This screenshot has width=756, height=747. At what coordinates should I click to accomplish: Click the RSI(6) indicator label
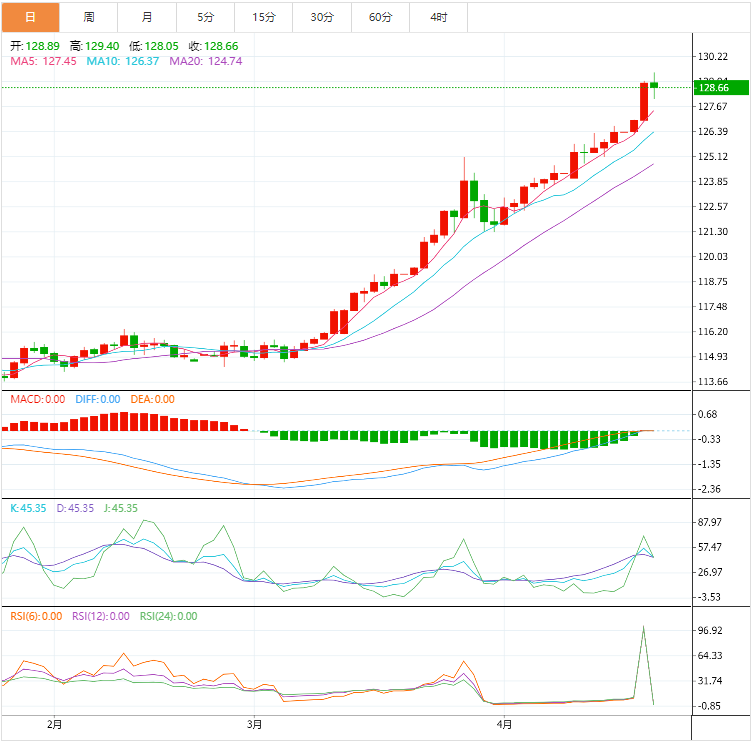coord(36,616)
